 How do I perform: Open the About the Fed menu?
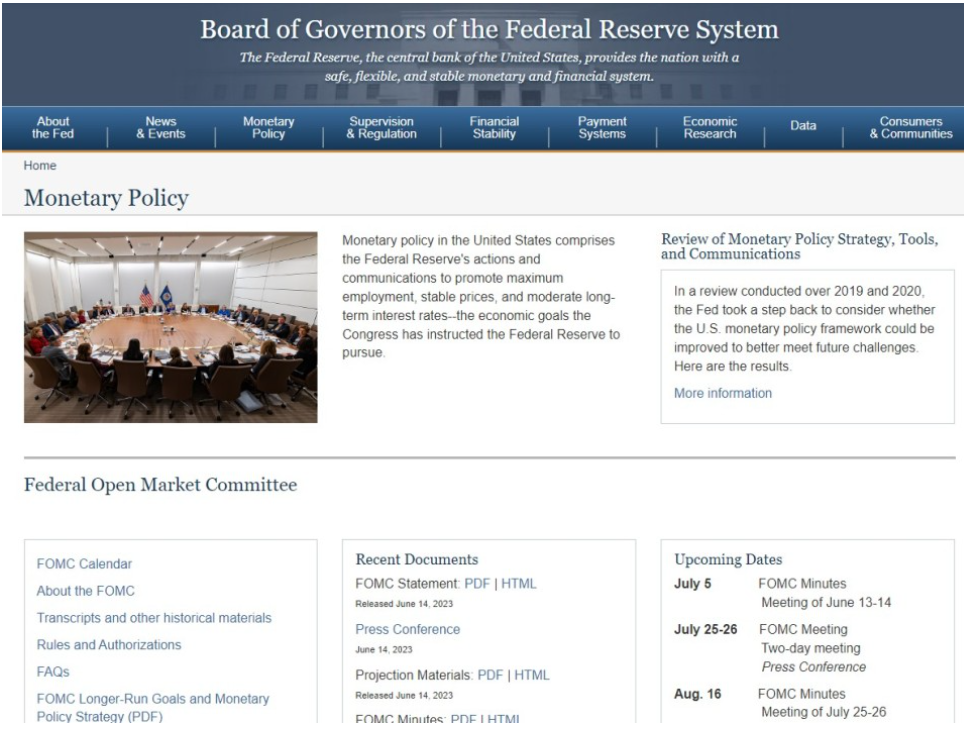pyautogui.click(x=53, y=127)
